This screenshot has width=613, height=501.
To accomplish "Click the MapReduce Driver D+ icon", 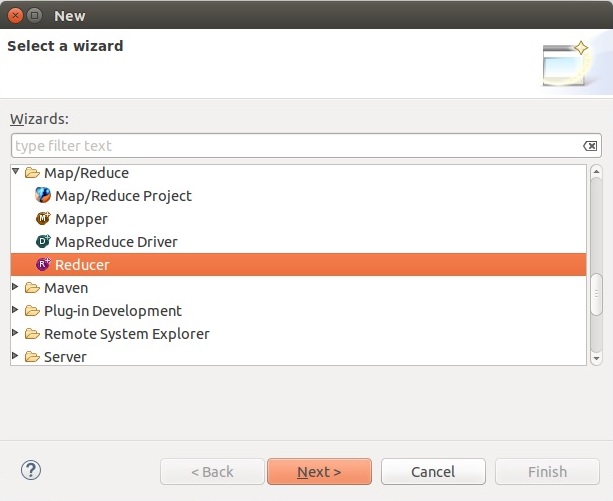I will click(43, 242).
